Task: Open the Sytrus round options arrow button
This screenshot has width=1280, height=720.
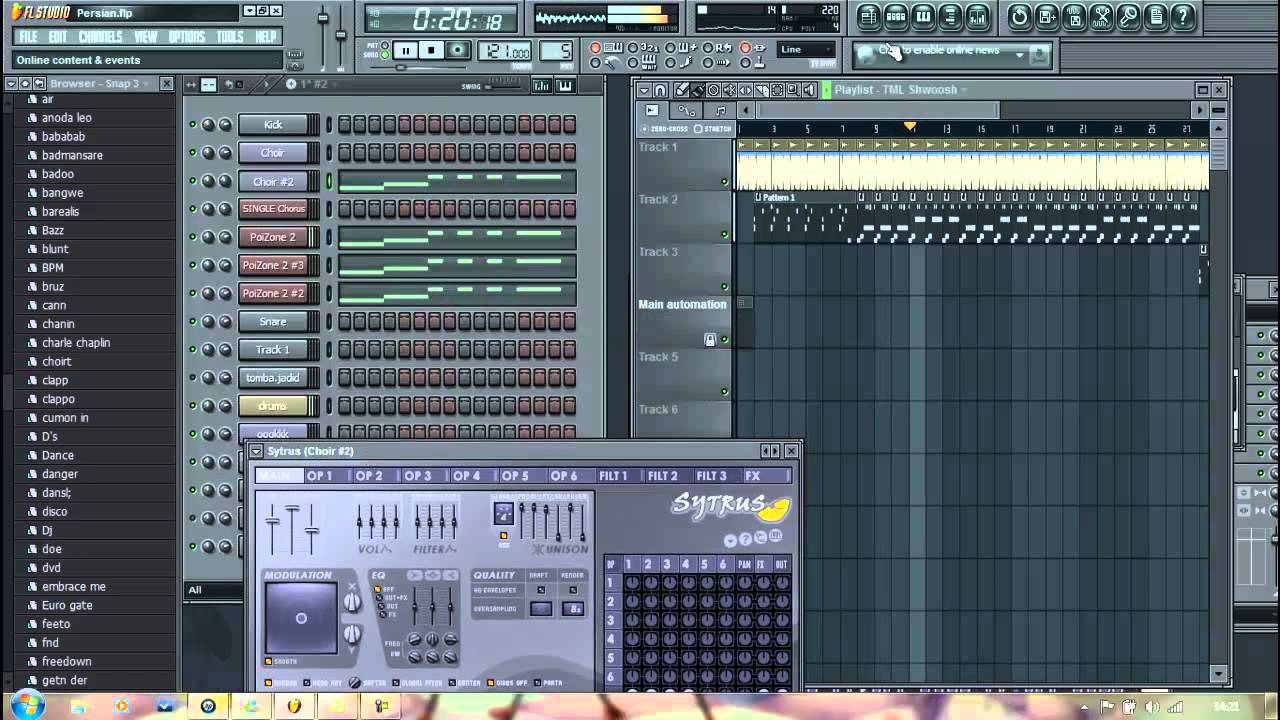Action: 730,540
